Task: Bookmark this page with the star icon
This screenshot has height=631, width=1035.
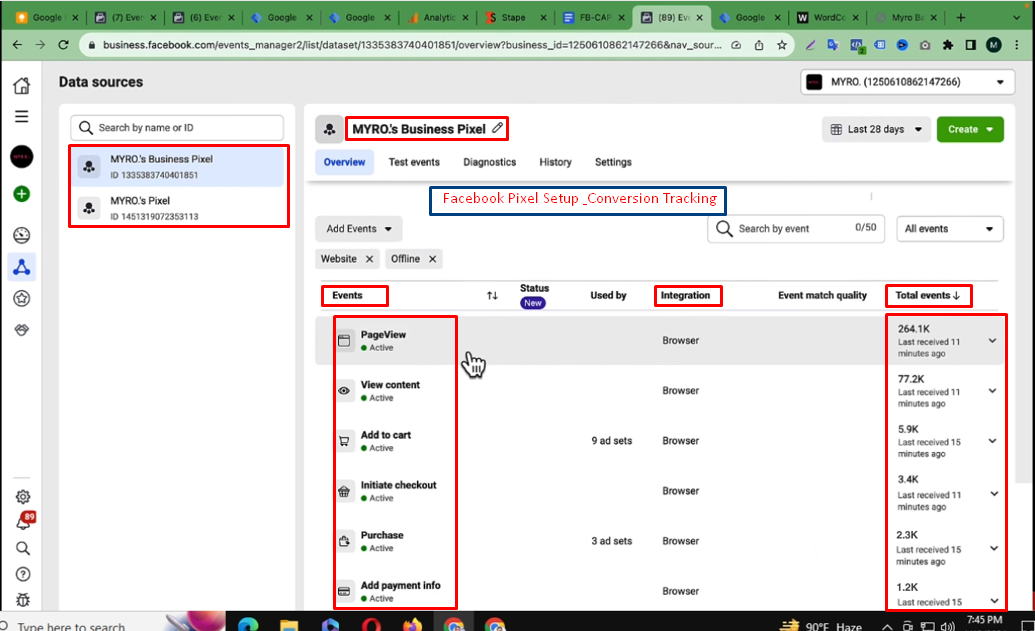Action: point(782,45)
